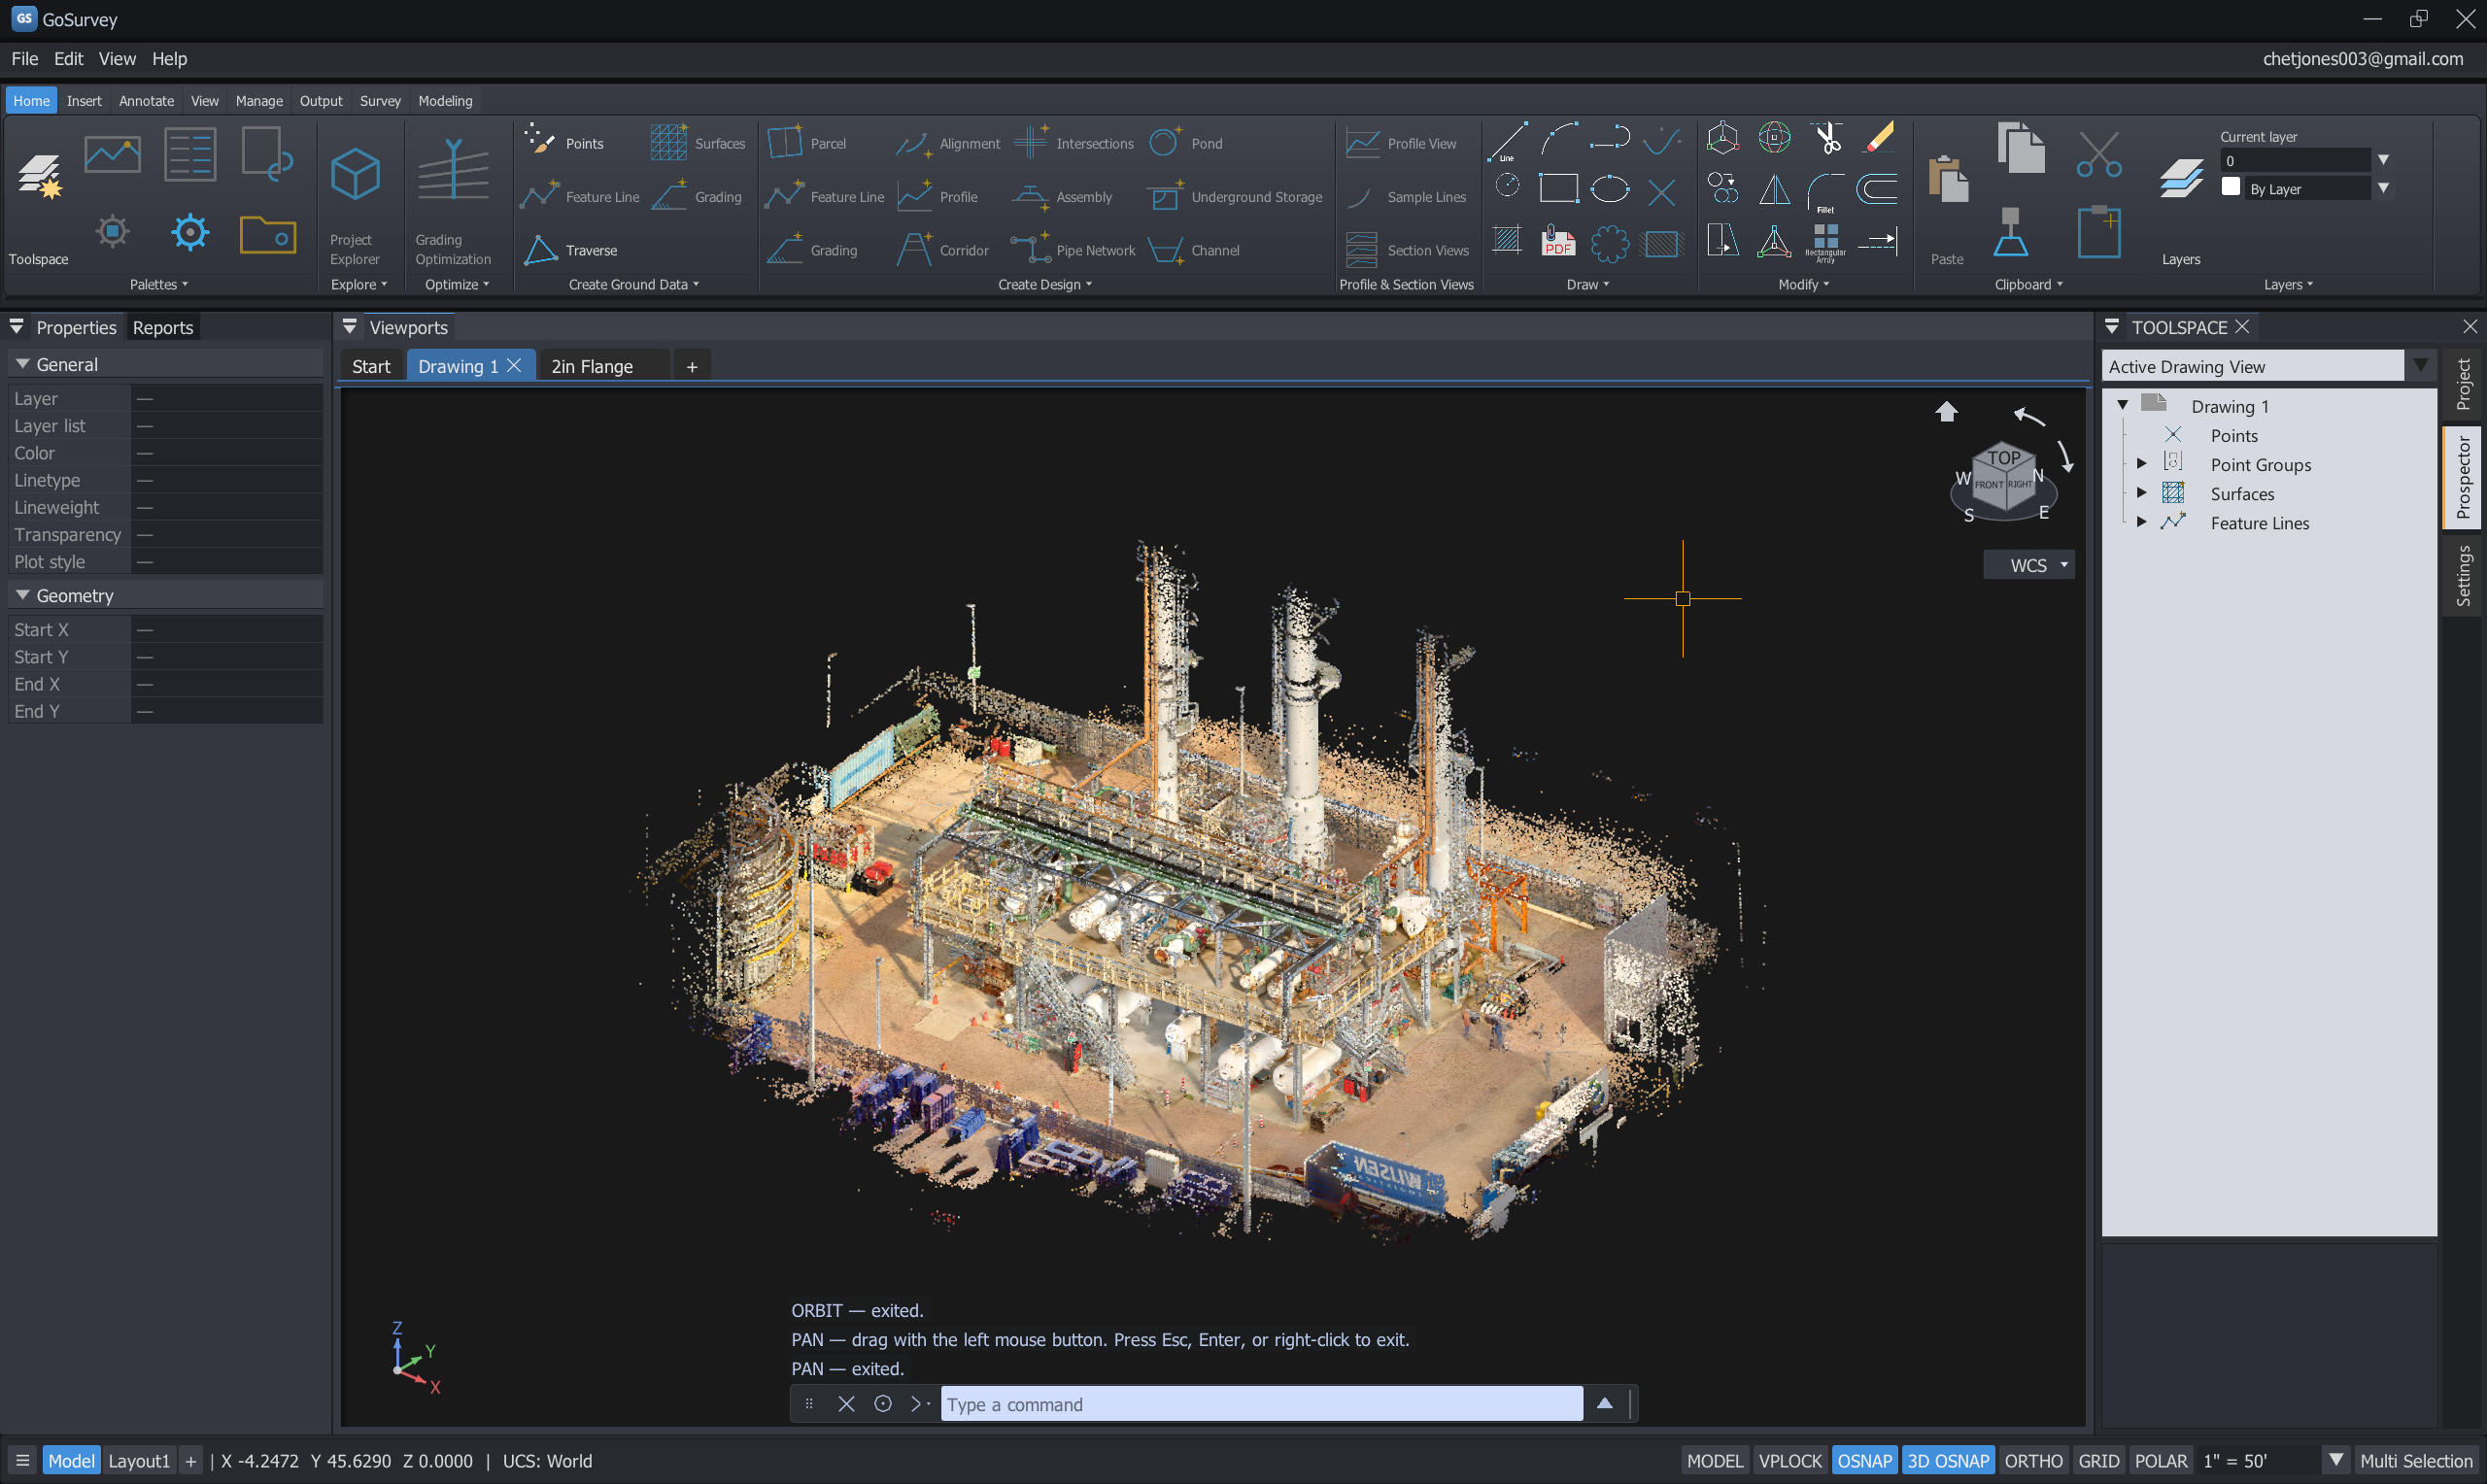Open the Edit menu
This screenshot has width=2487, height=1484.
click(x=68, y=59)
